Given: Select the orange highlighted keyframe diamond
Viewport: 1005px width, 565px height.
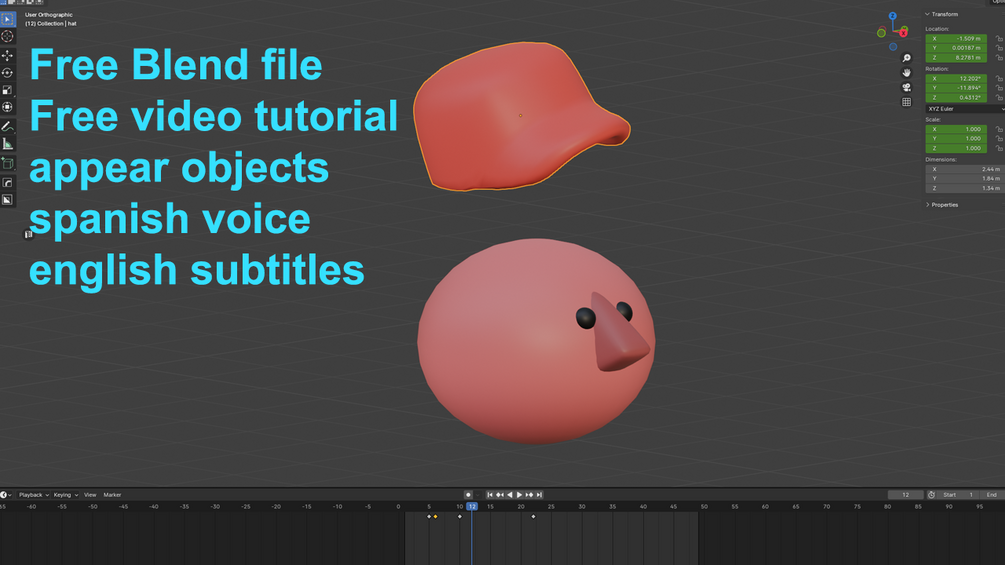Looking at the screenshot, I should point(436,516).
